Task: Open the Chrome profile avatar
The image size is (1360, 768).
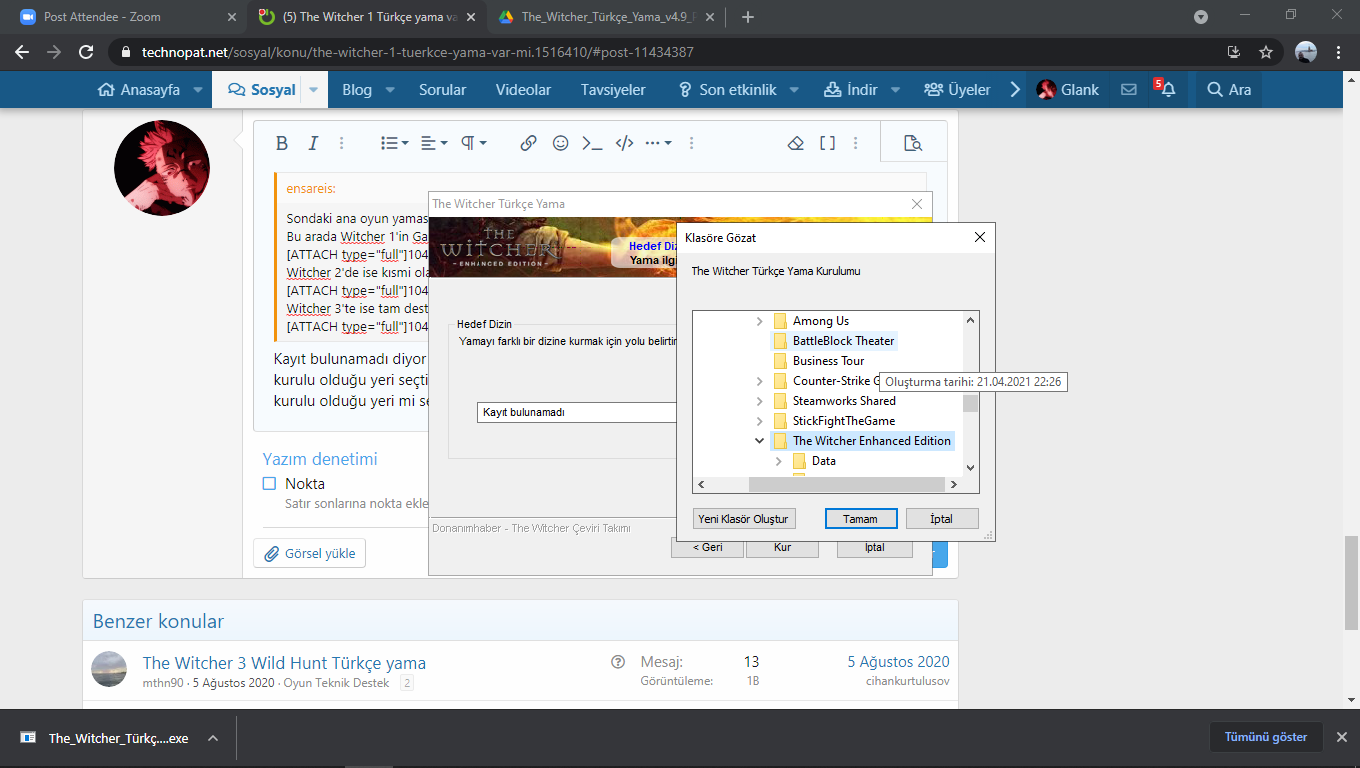Action: pyautogui.click(x=1306, y=52)
